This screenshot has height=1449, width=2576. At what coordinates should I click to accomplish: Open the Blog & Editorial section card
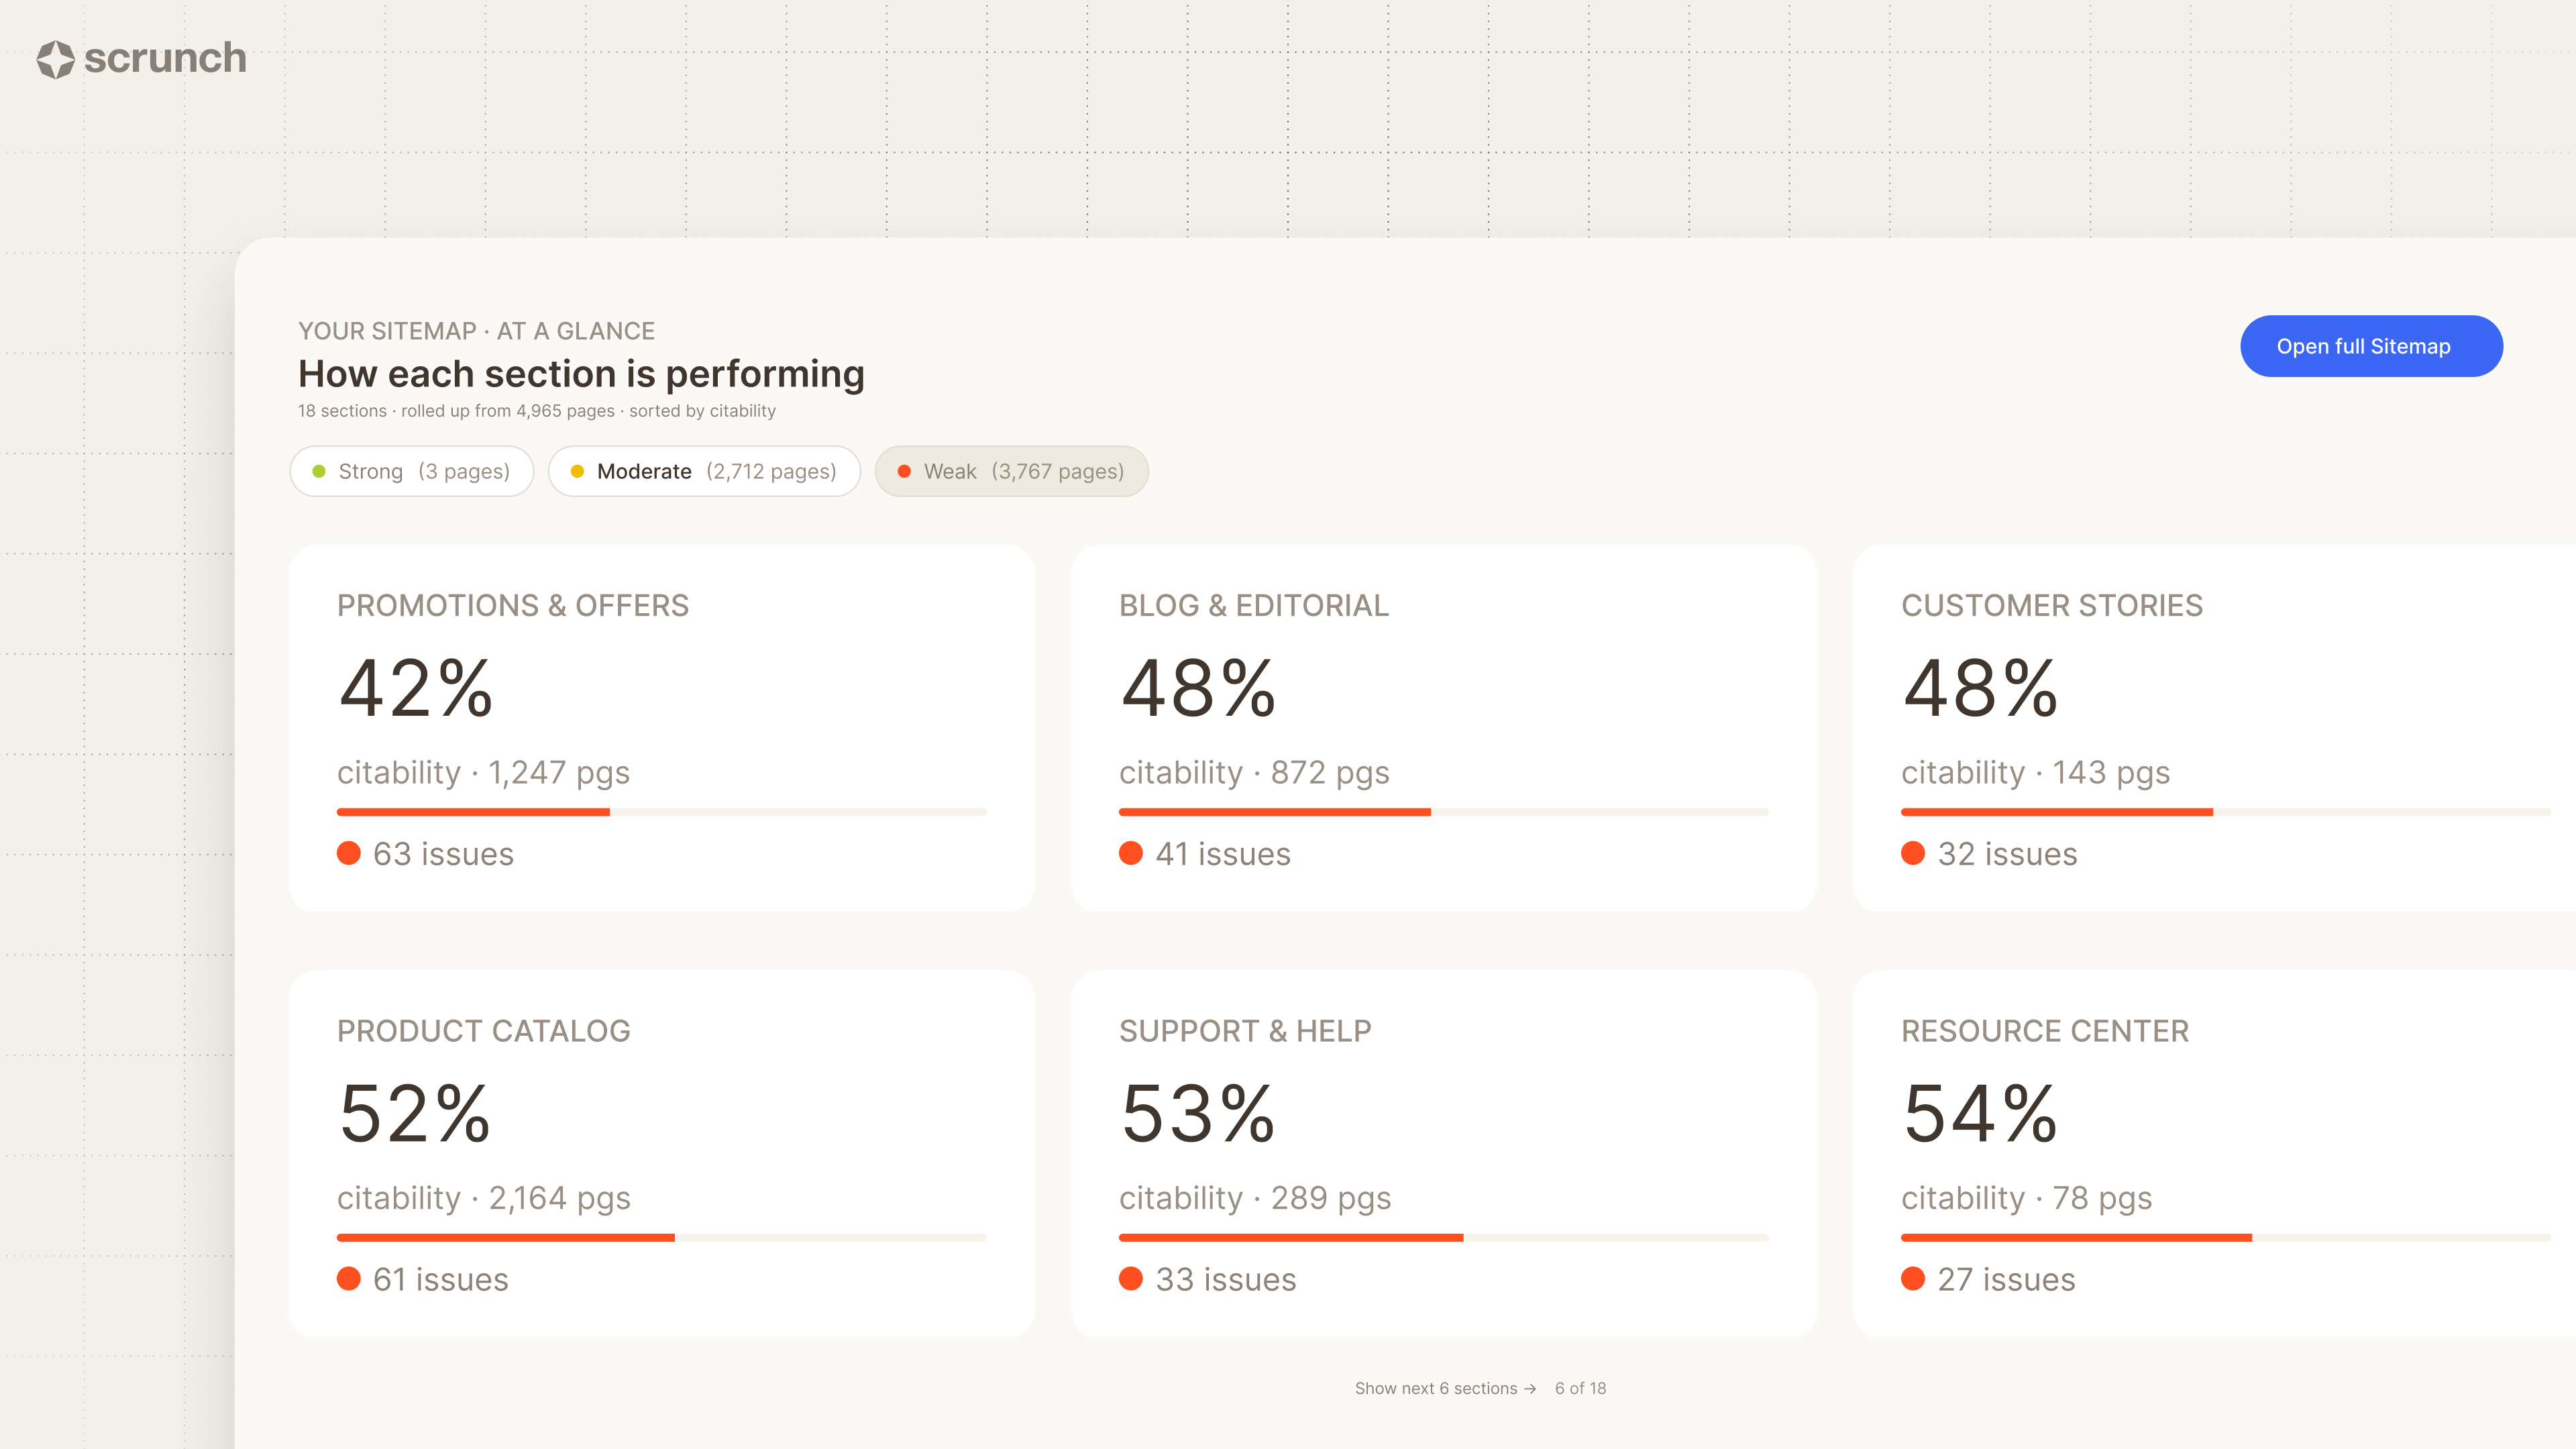[x=1443, y=728]
